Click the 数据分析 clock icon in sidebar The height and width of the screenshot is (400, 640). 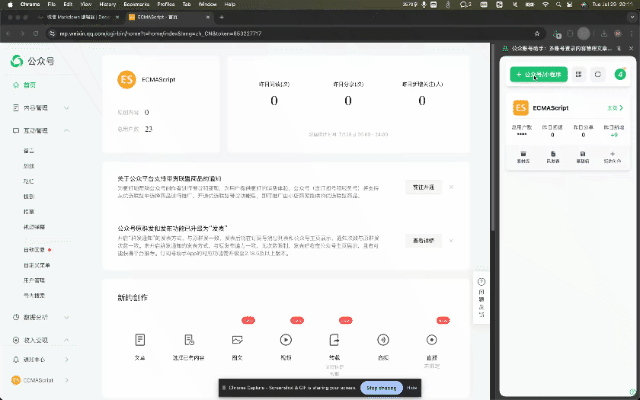coord(16,317)
